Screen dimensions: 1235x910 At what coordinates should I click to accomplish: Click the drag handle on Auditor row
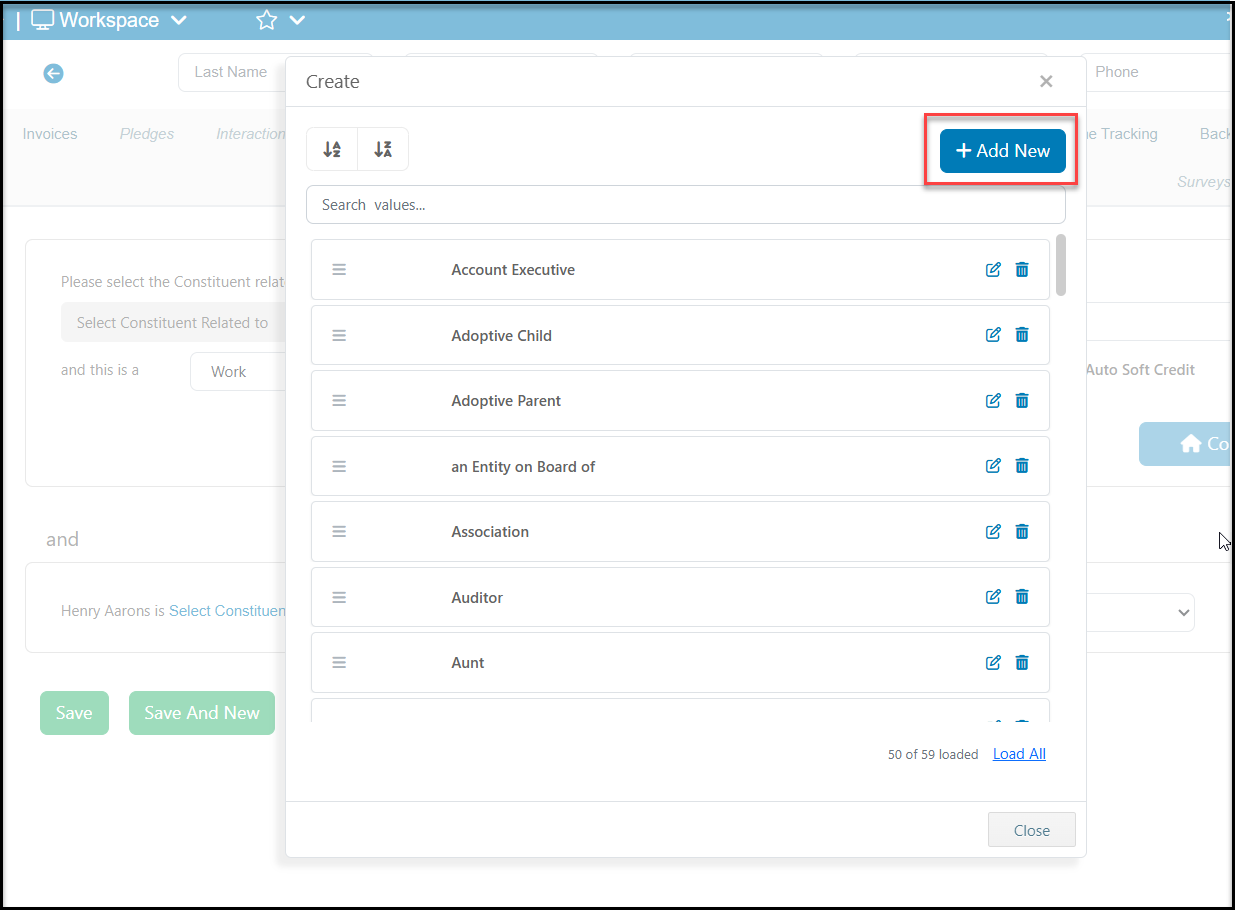[x=339, y=597]
